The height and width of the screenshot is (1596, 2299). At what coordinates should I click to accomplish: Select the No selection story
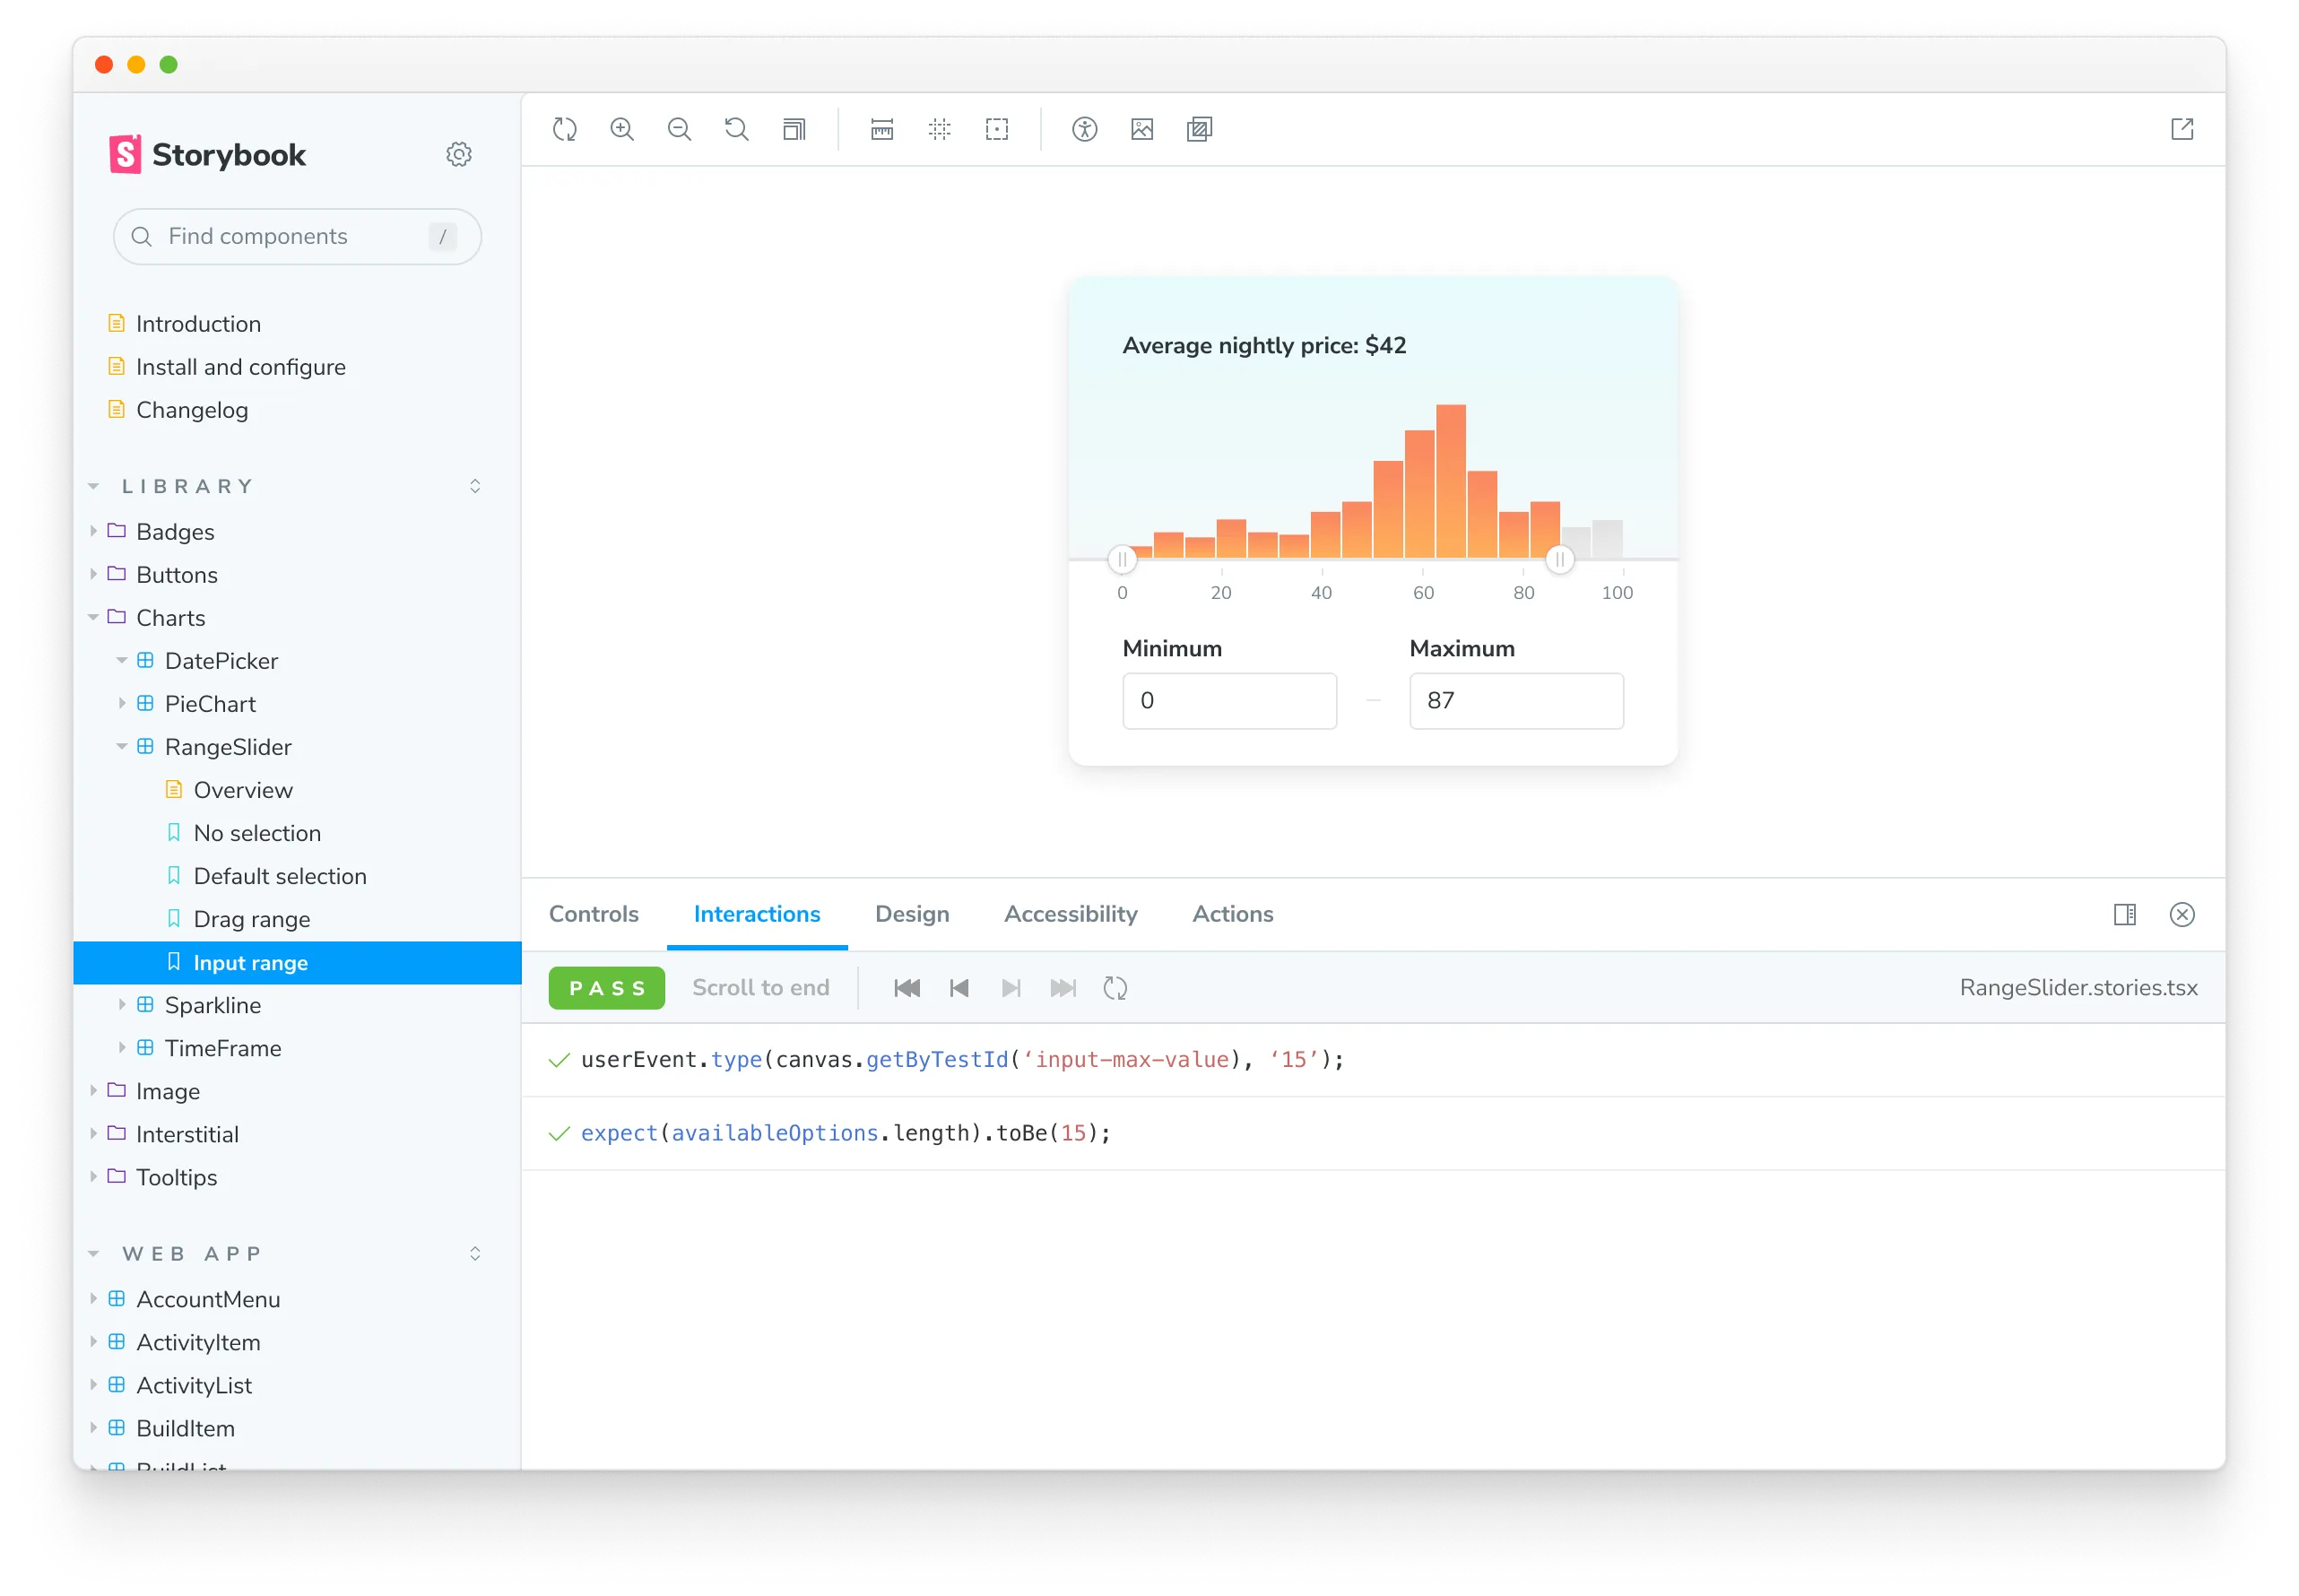(x=257, y=833)
